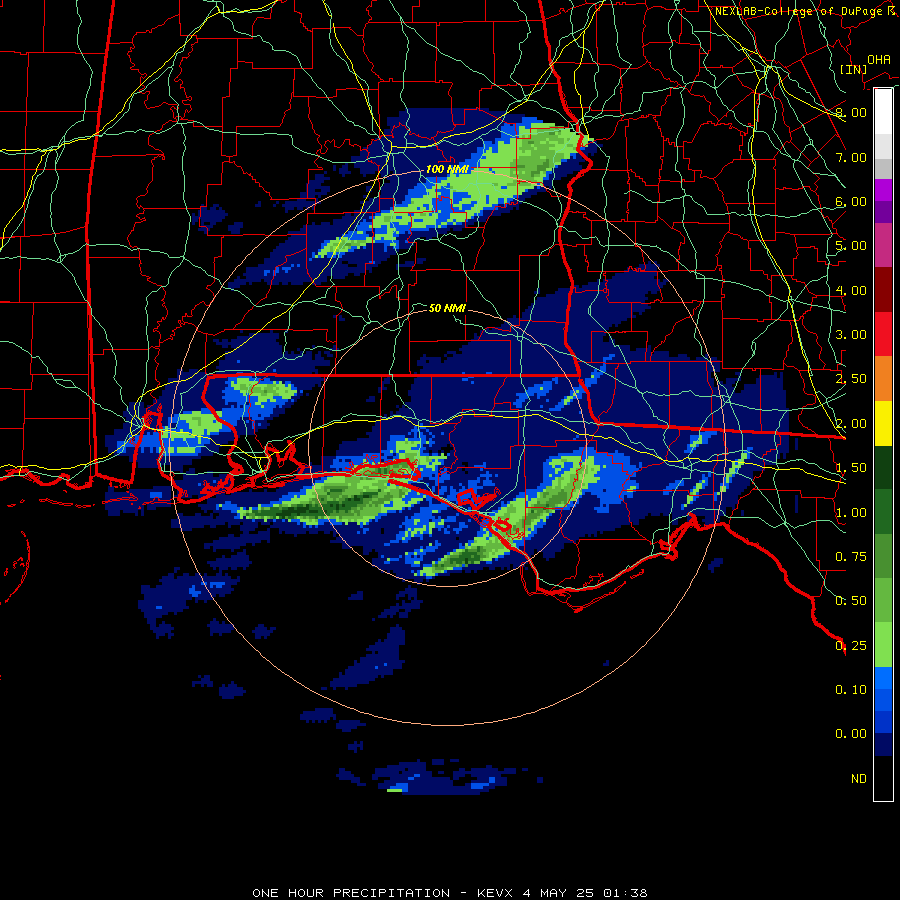Select the white swatch atop the legend

click(883, 111)
